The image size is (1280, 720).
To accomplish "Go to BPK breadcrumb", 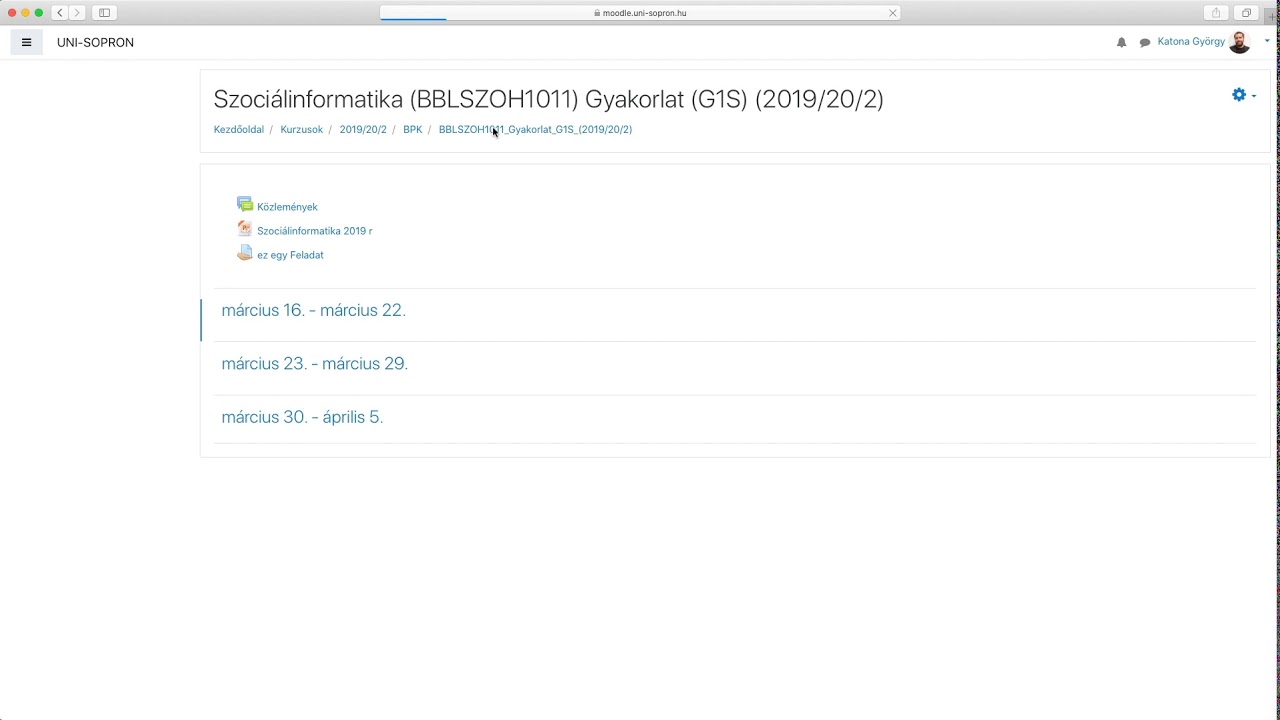I will click(x=413, y=129).
